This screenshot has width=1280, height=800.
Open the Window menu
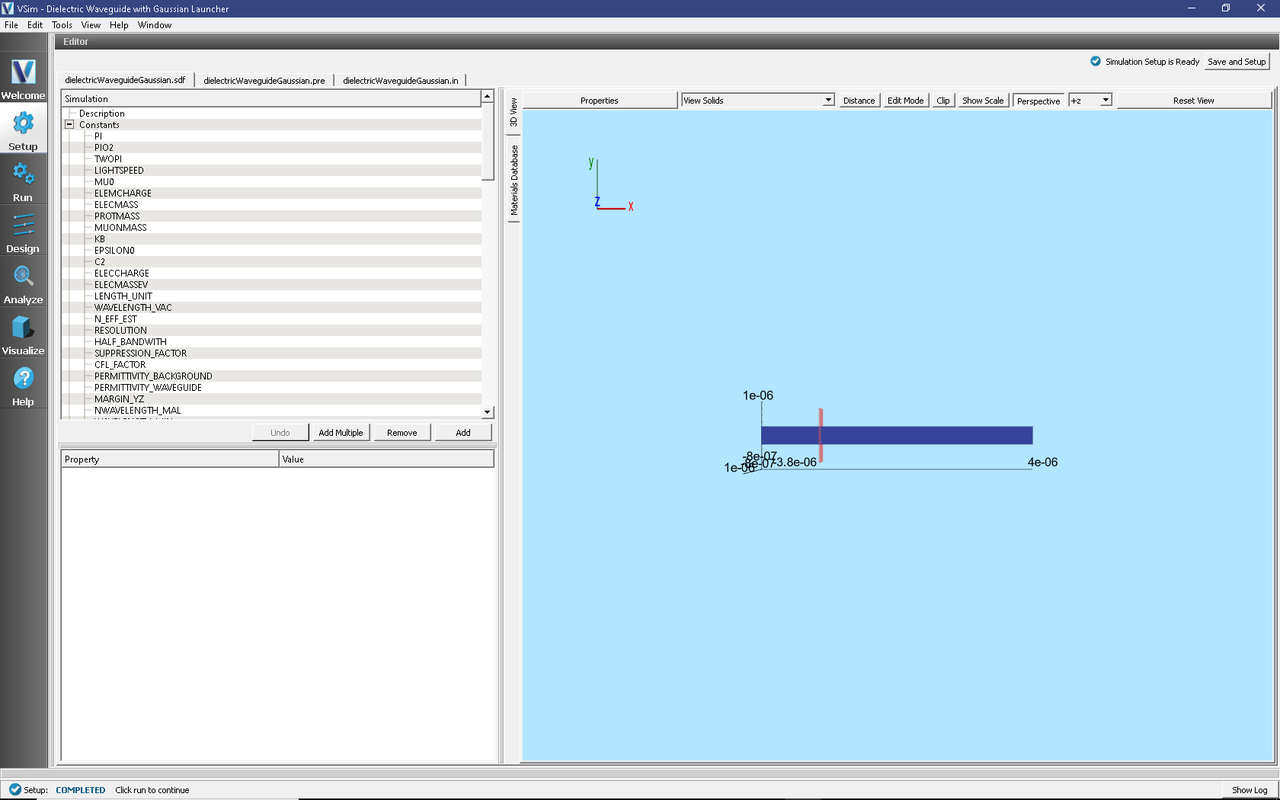[154, 25]
